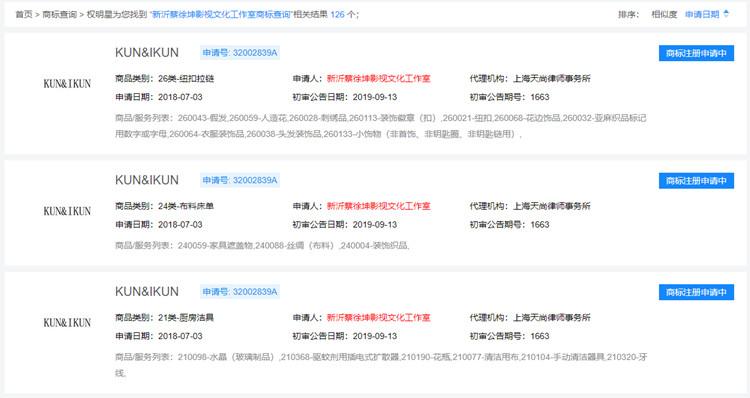Click 商品类别 26类-纽扣拉链 text
Screen dimensions: 750x398
(165, 78)
